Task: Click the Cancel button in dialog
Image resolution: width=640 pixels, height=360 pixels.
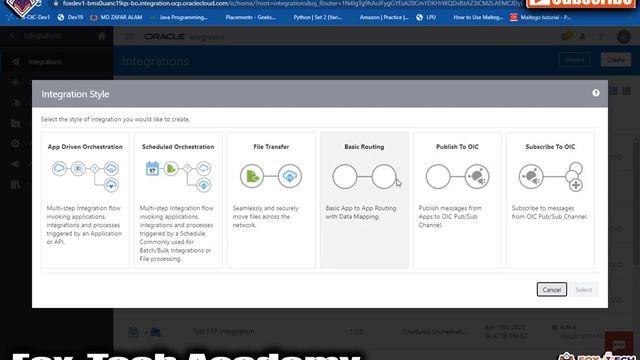Action: tap(551, 289)
